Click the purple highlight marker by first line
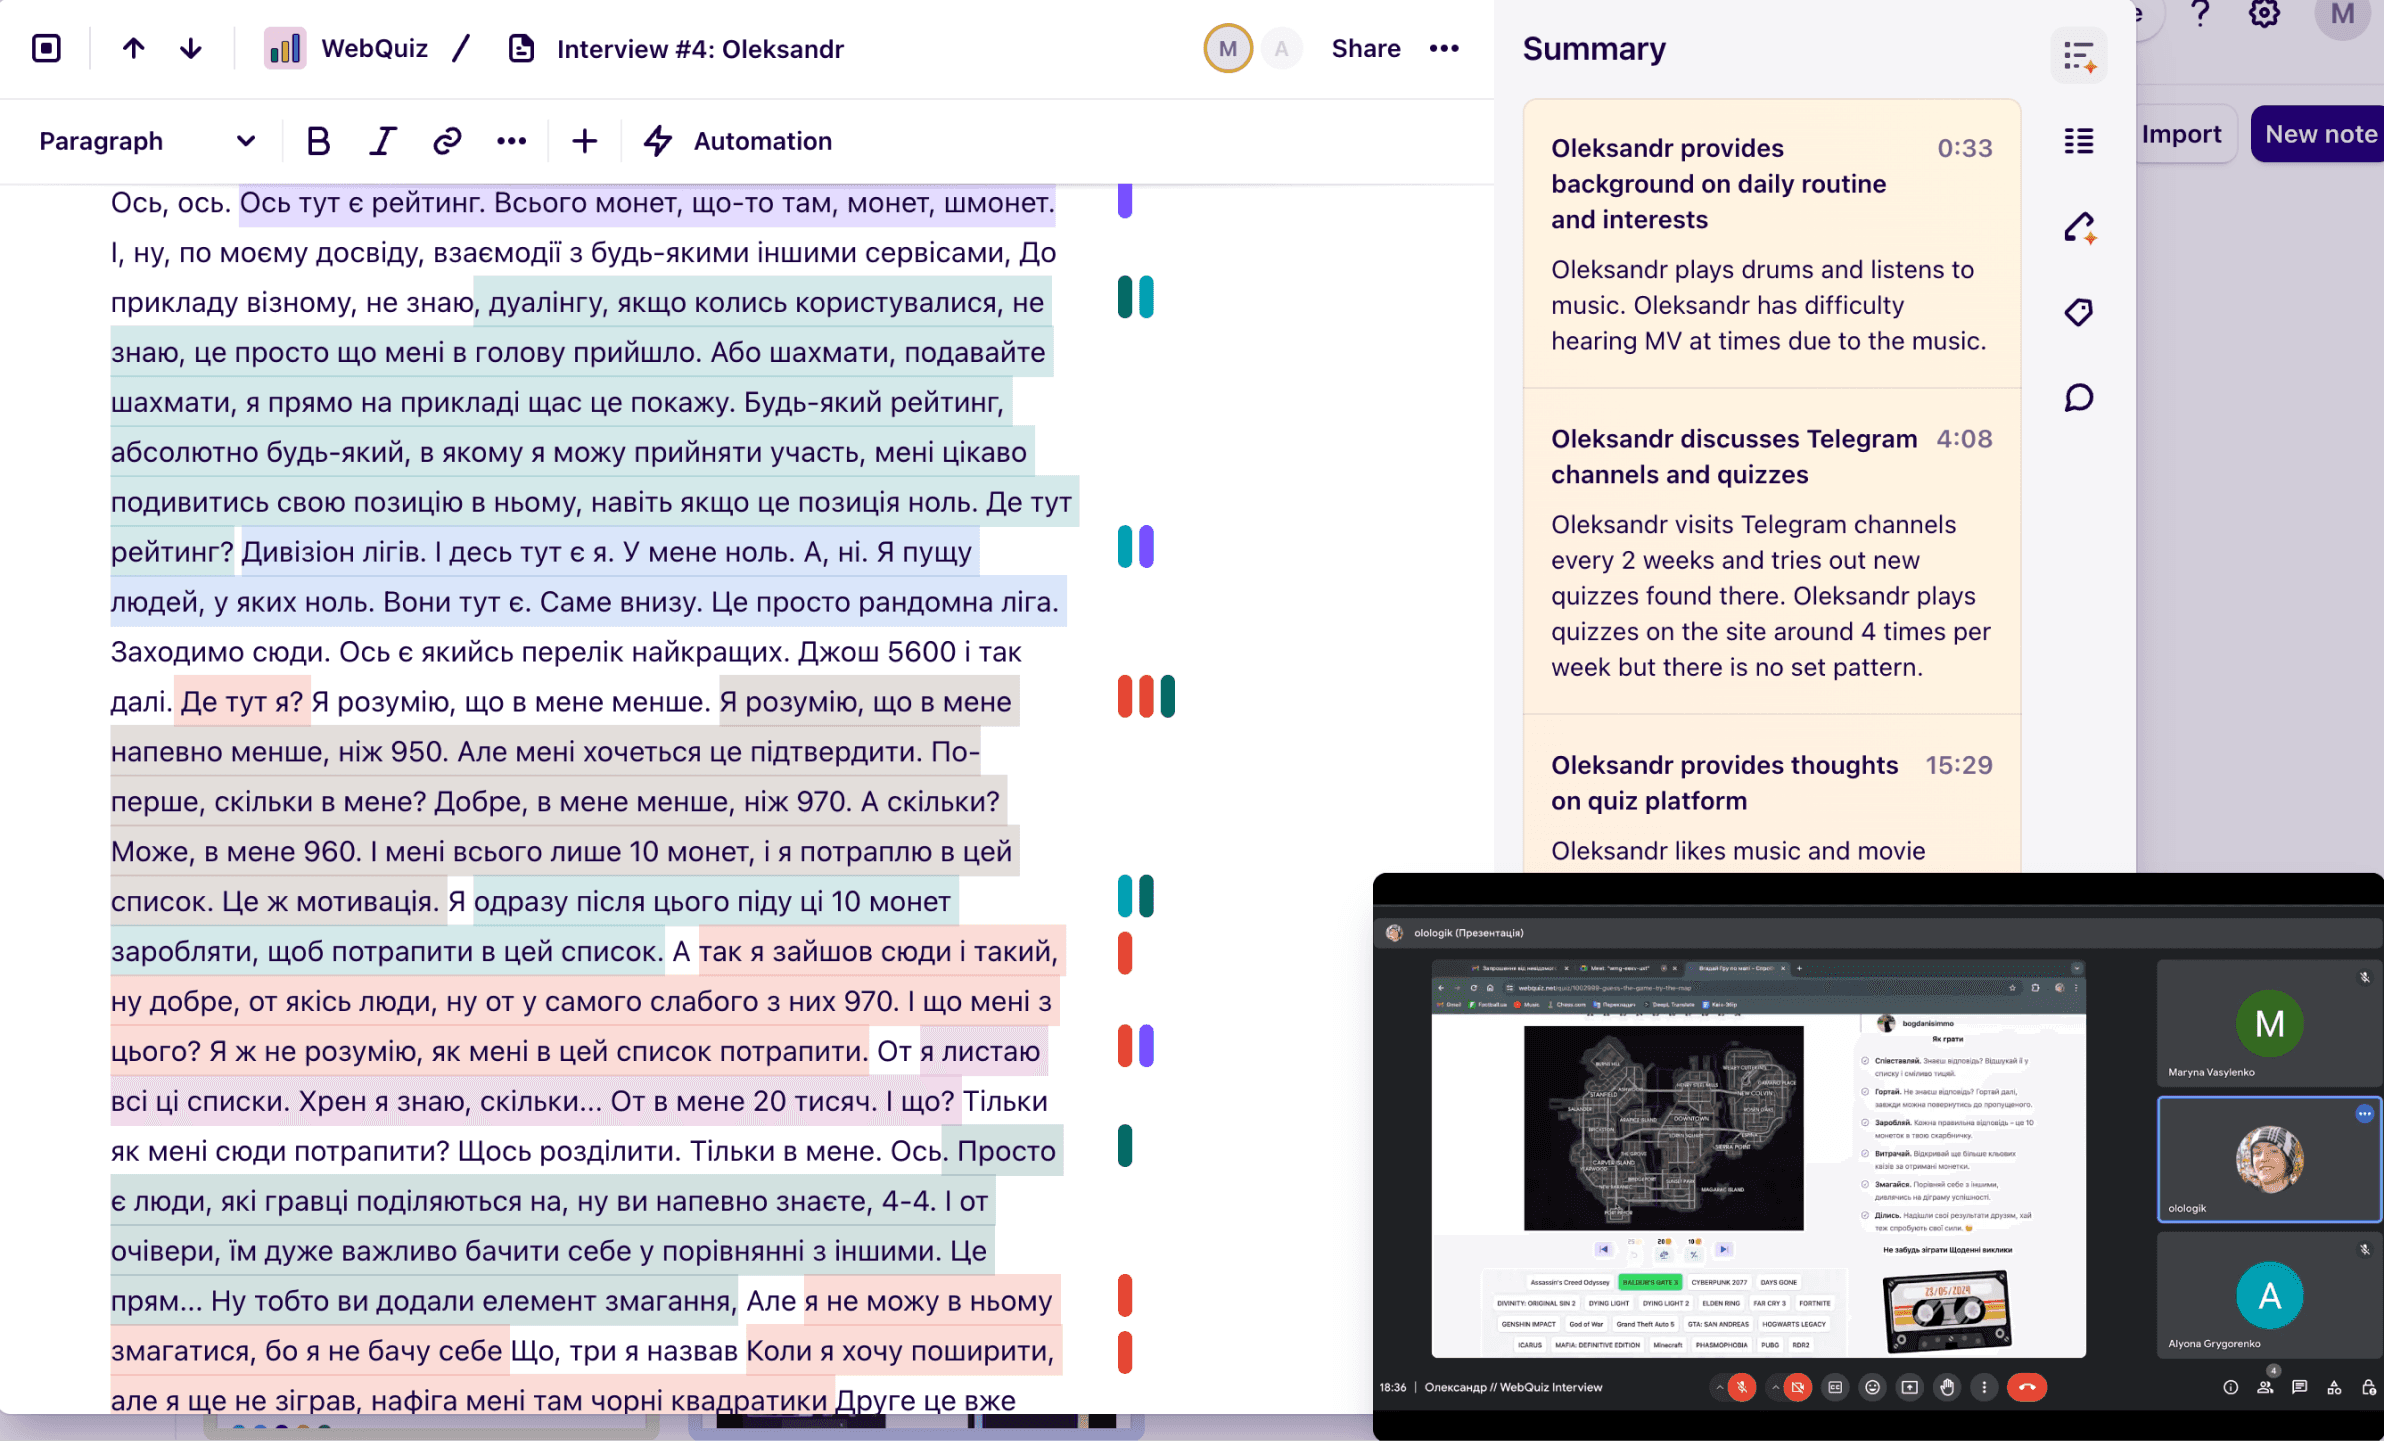Viewport: 2384px width, 1441px height. (1124, 201)
